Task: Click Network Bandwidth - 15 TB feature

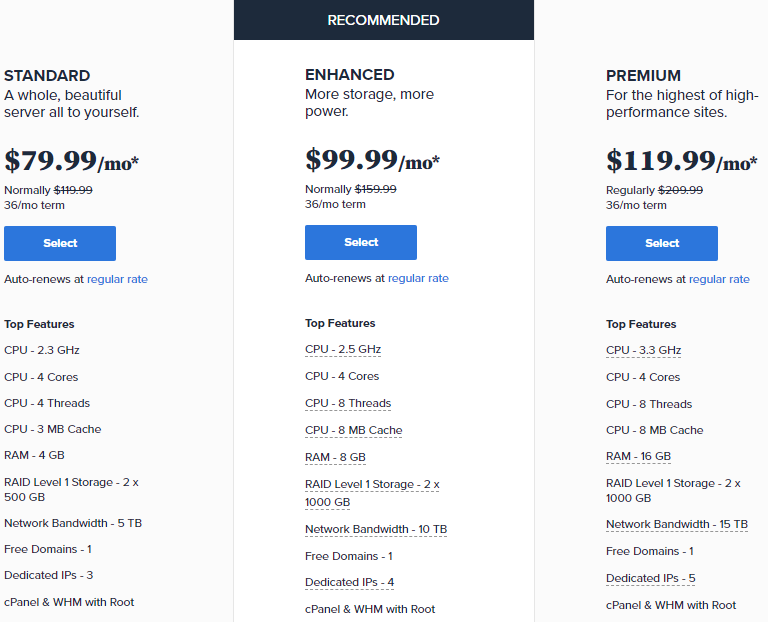Action: (677, 524)
